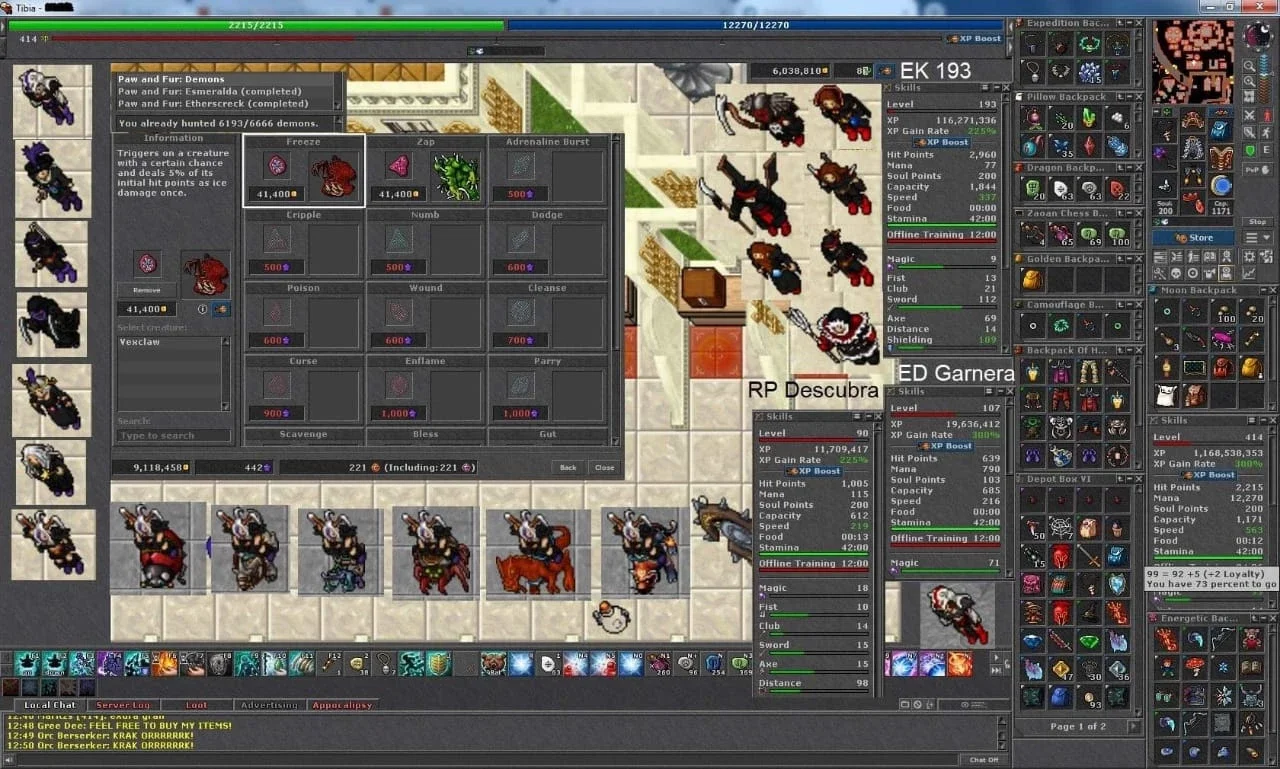Image resolution: width=1280 pixels, height=769 pixels.
Task: Select the green creature assigned to Zap
Action: click(456, 177)
